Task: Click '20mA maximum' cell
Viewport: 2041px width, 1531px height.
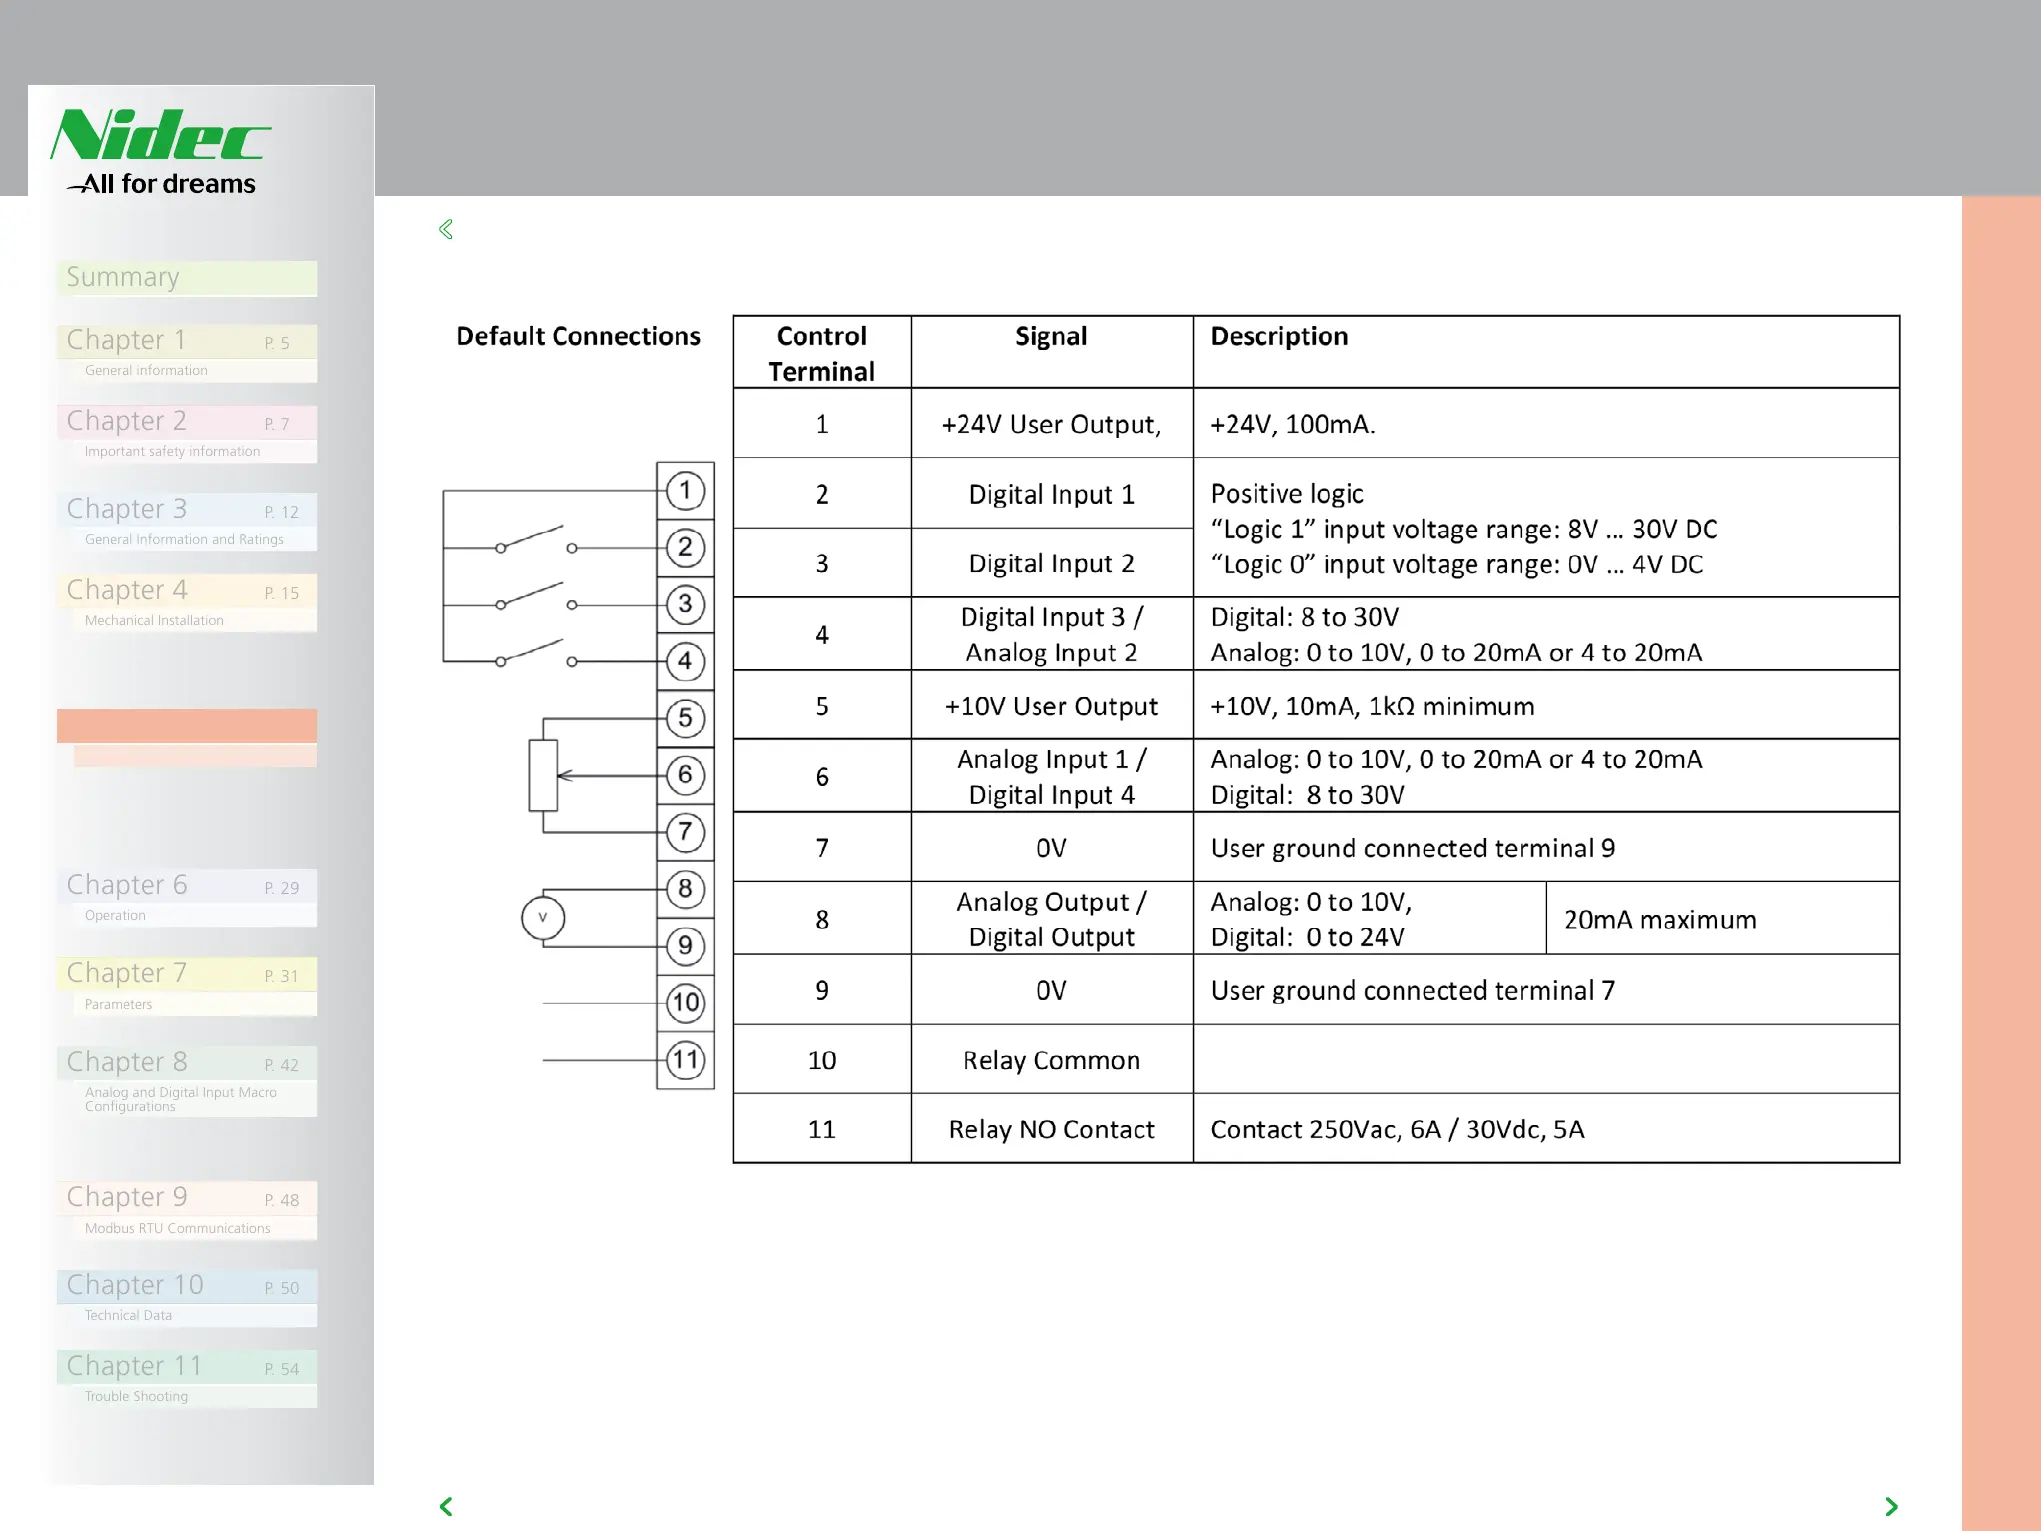Action: click(1722, 919)
